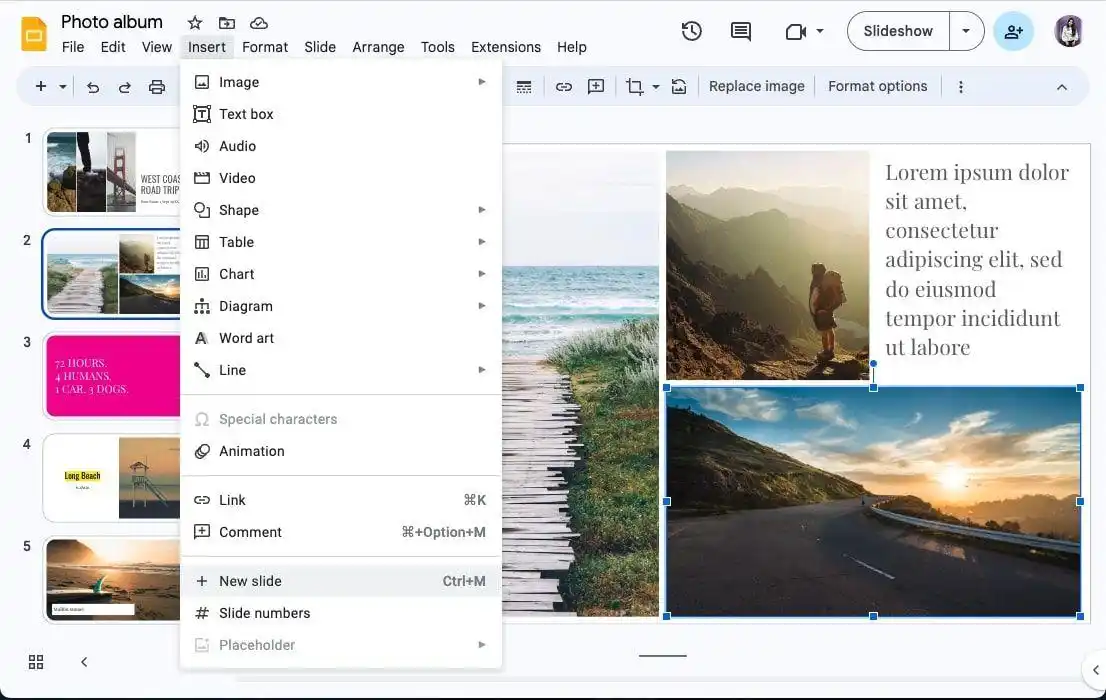Open the comments history icon

[x=741, y=31]
